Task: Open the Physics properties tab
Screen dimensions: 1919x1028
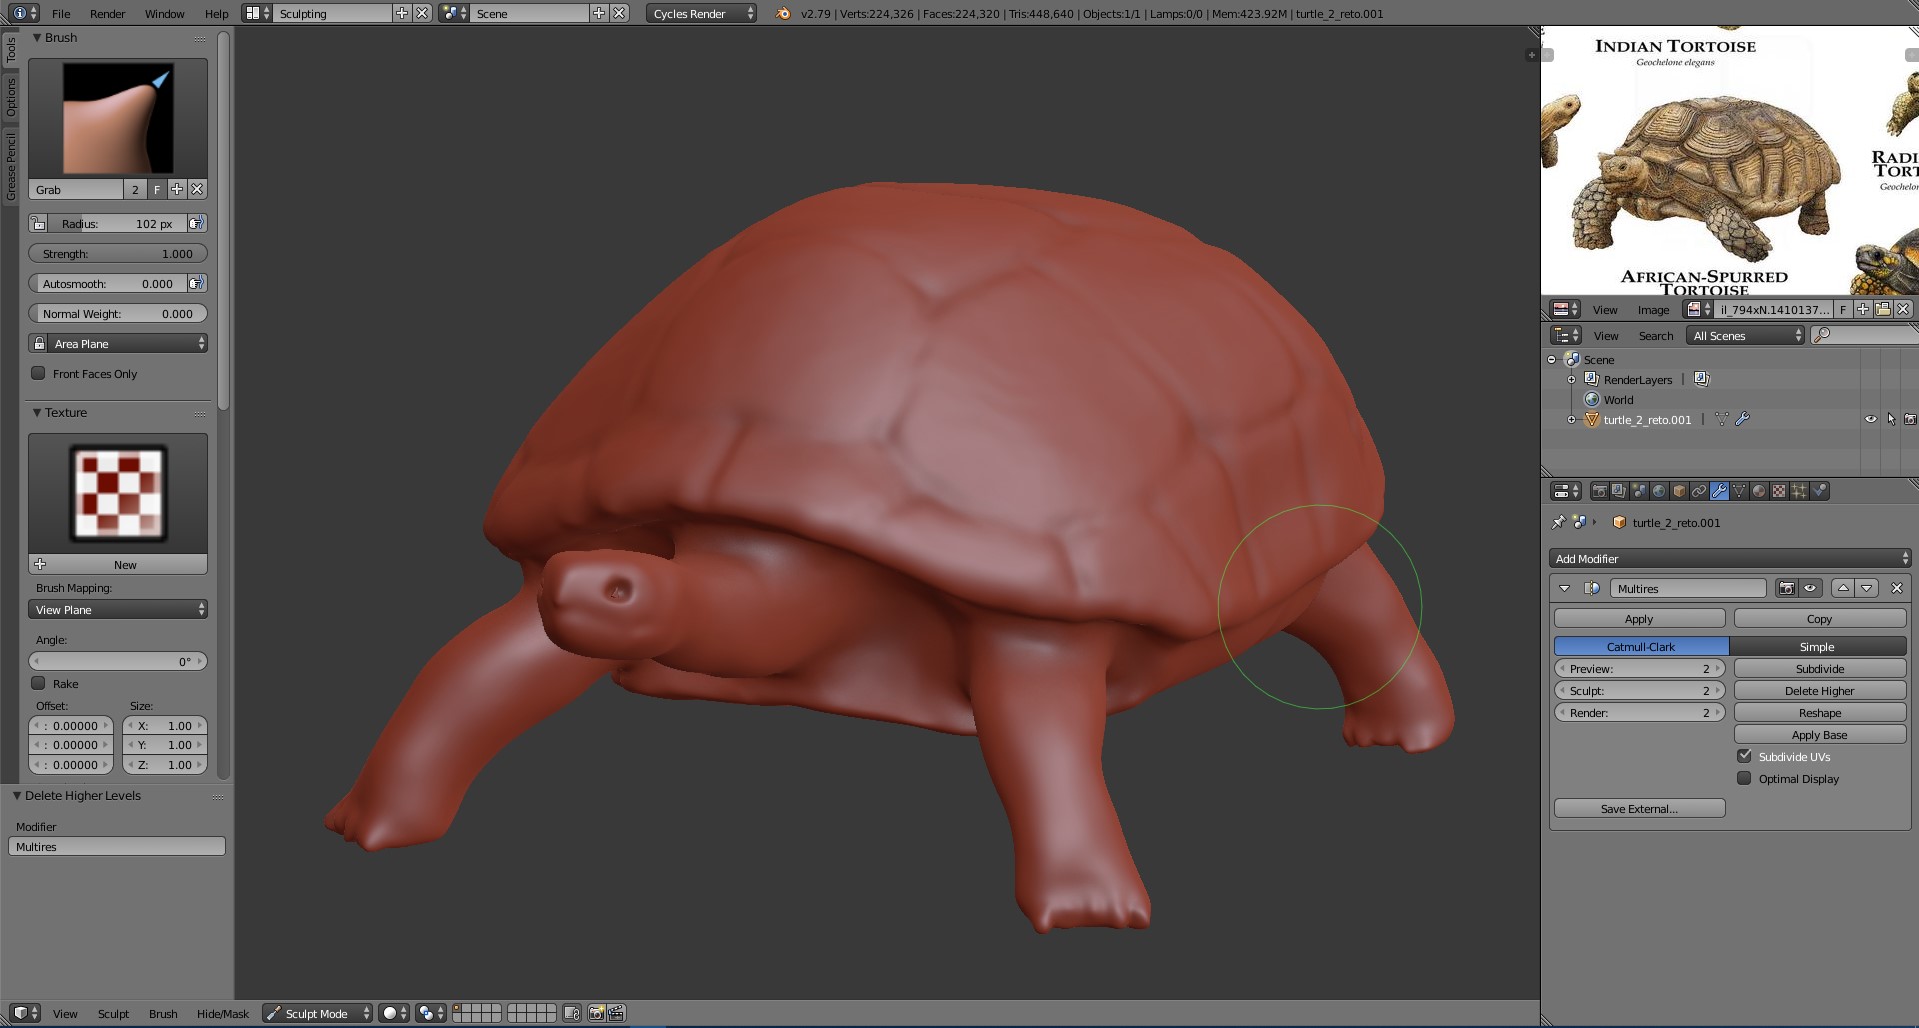Action: pyautogui.click(x=1820, y=491)
